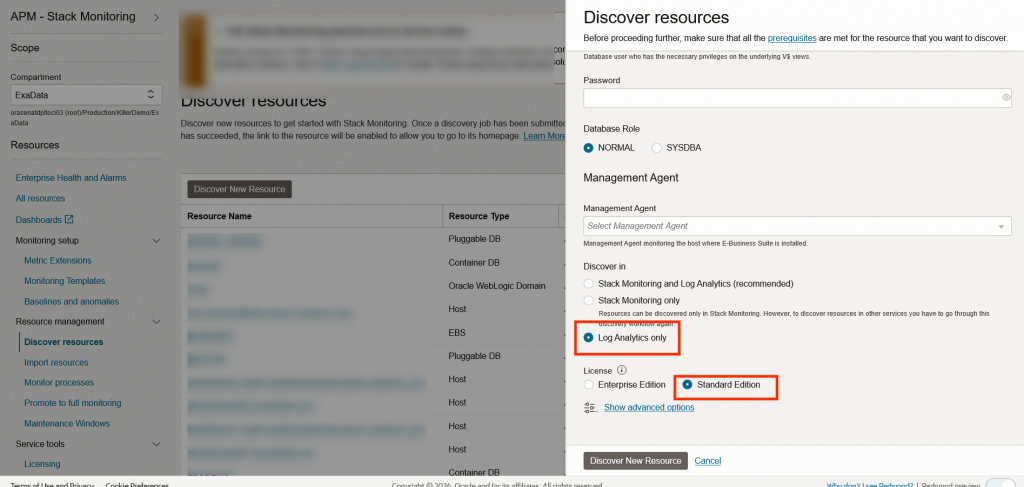
Task: Click the Dashboards external link icon
Action: pyautogui.click(x=69, y=220)
